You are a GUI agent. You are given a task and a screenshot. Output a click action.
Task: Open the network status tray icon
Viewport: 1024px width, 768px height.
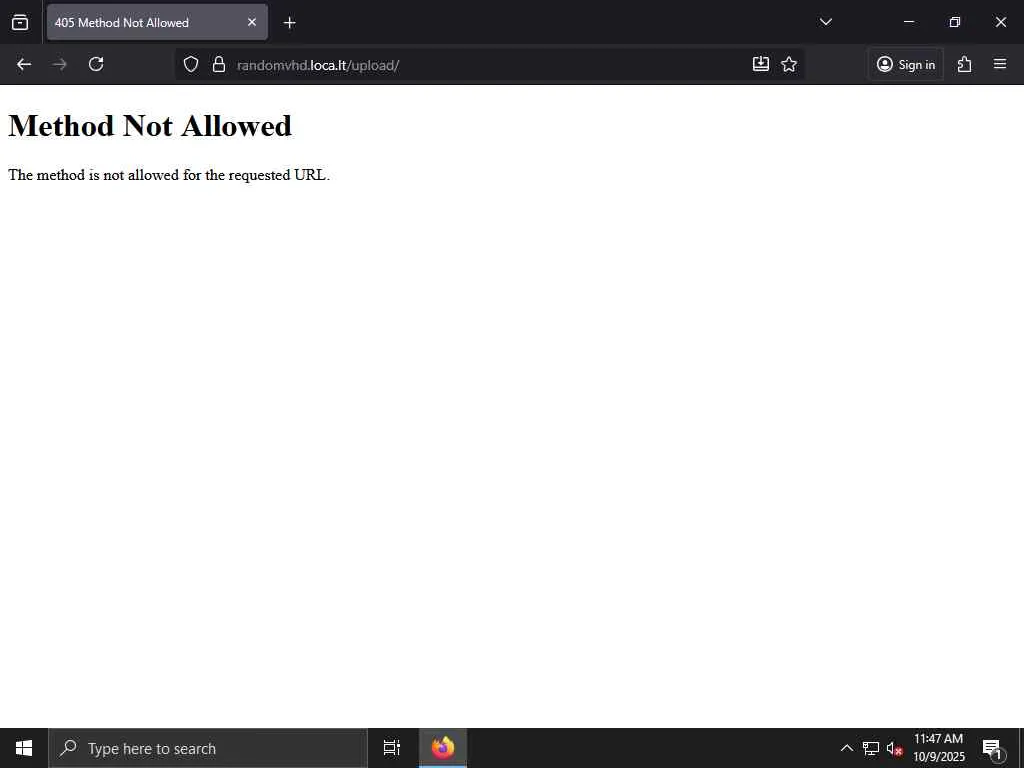(x=871, y=748)
